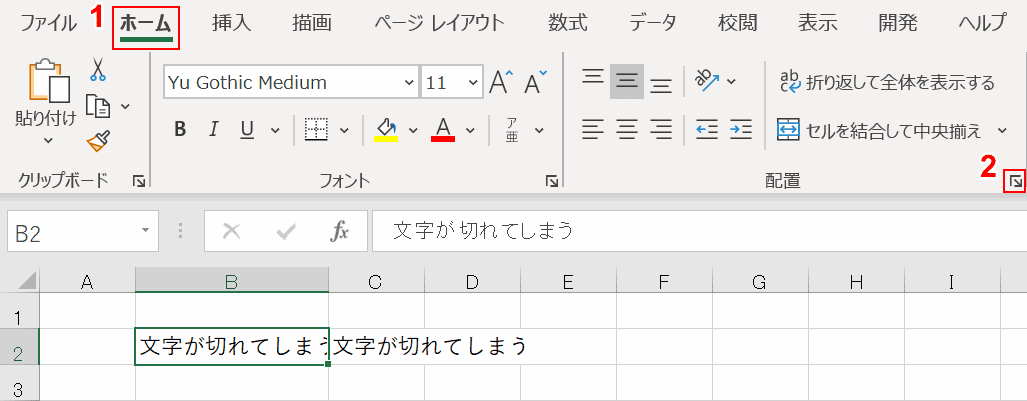Switch to the 数式 tab
Image resolution: width=1027 pixels, height=401 pixels.
(x=568, y=23)
